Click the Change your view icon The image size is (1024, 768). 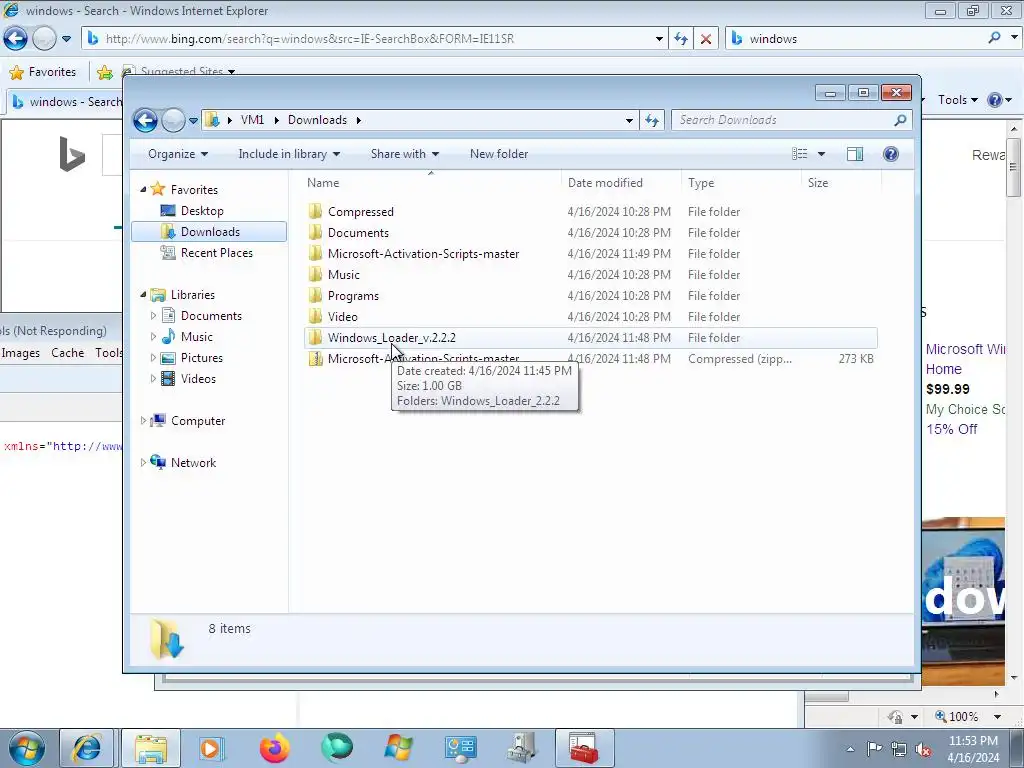(799, 154)
